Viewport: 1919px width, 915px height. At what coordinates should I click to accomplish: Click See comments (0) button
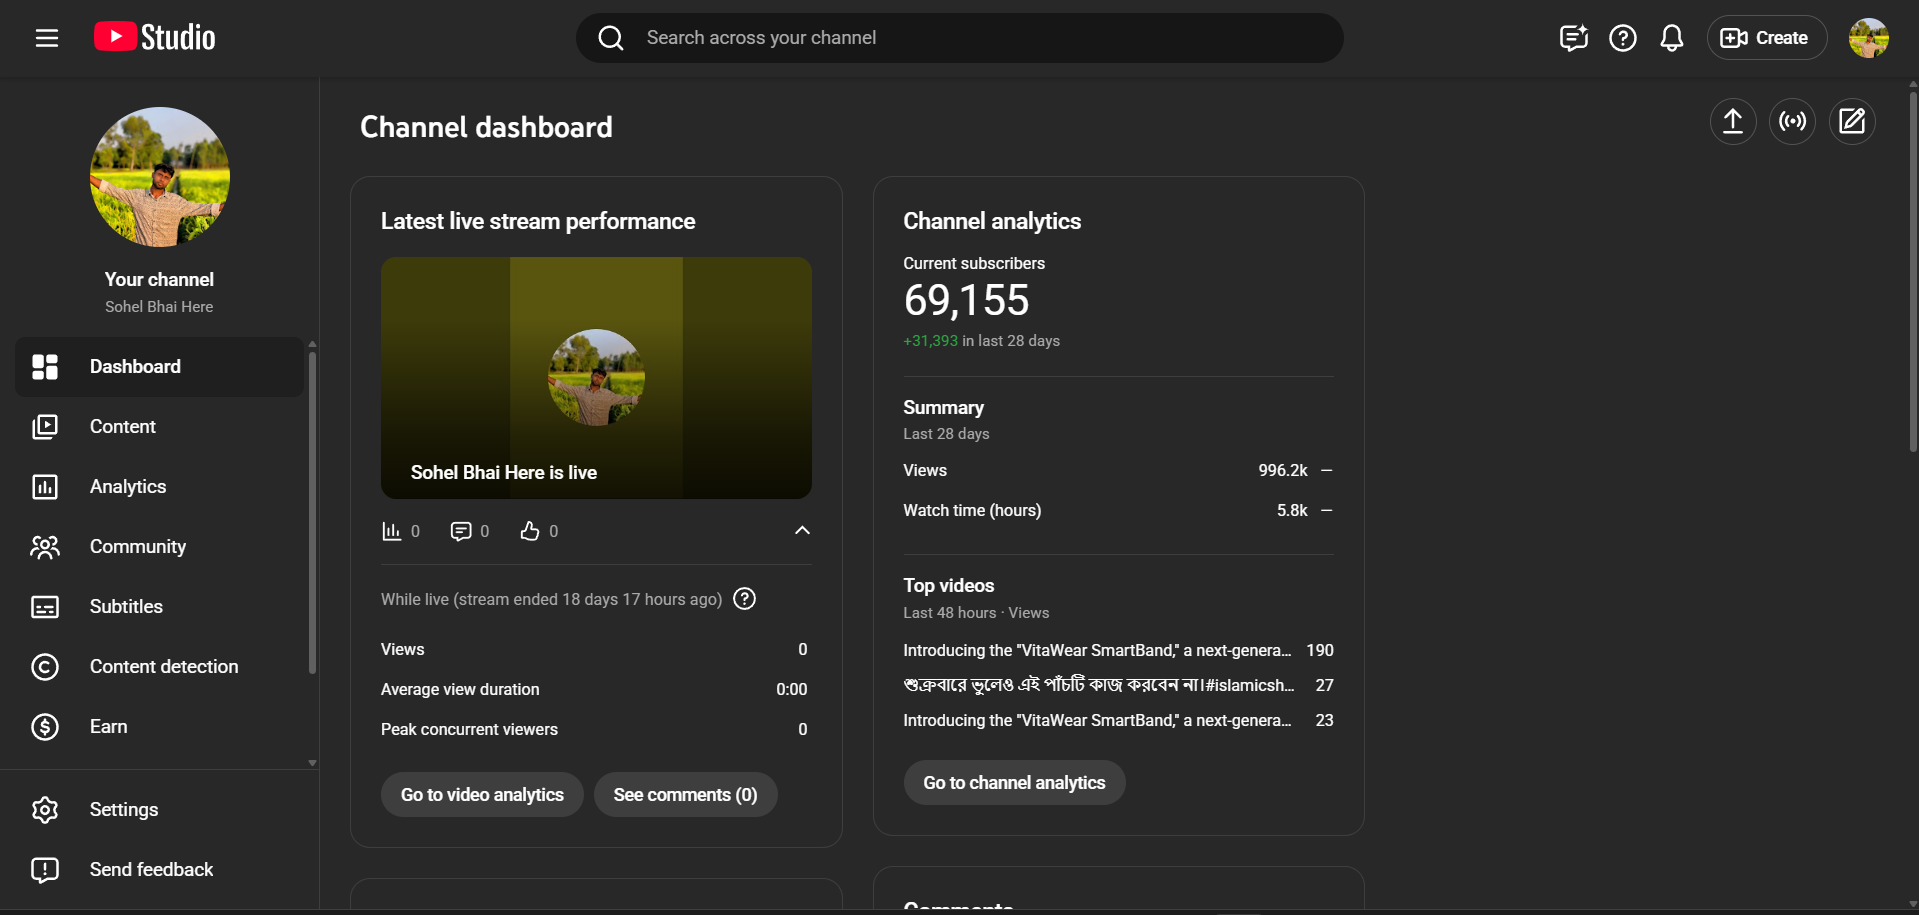685,795
